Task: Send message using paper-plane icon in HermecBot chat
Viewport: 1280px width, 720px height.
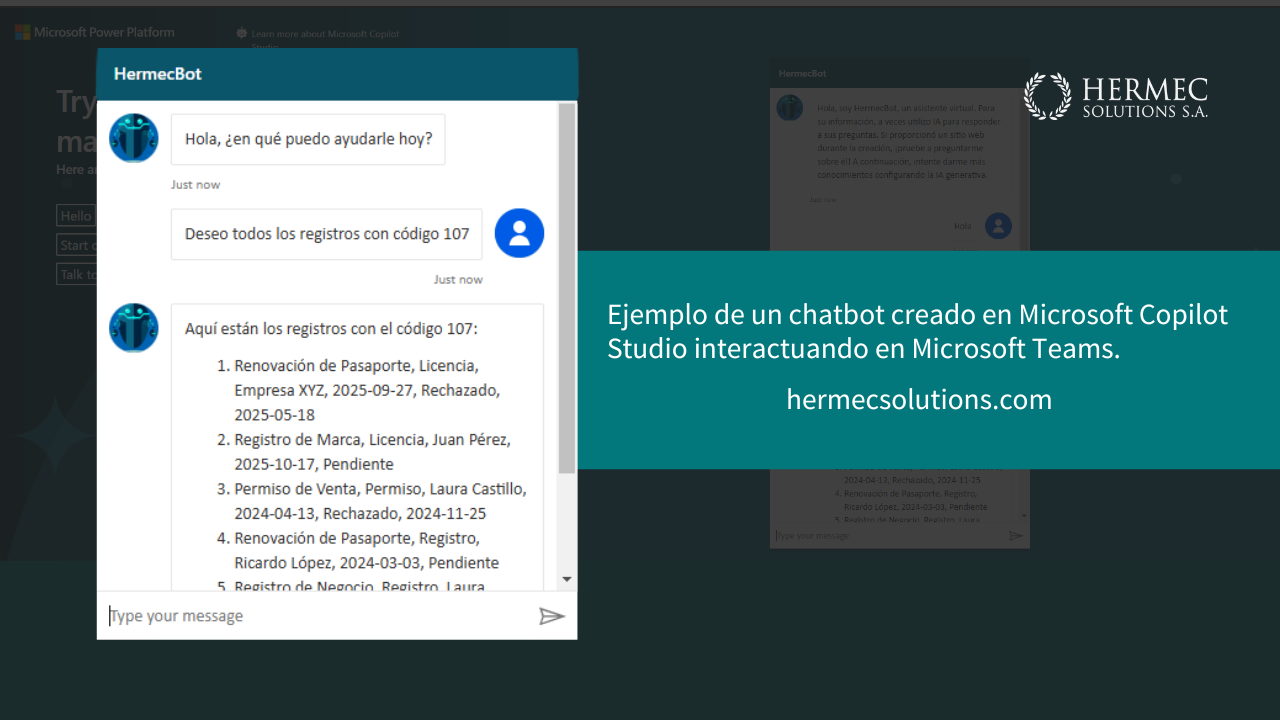Action: (x=552, y=616)
